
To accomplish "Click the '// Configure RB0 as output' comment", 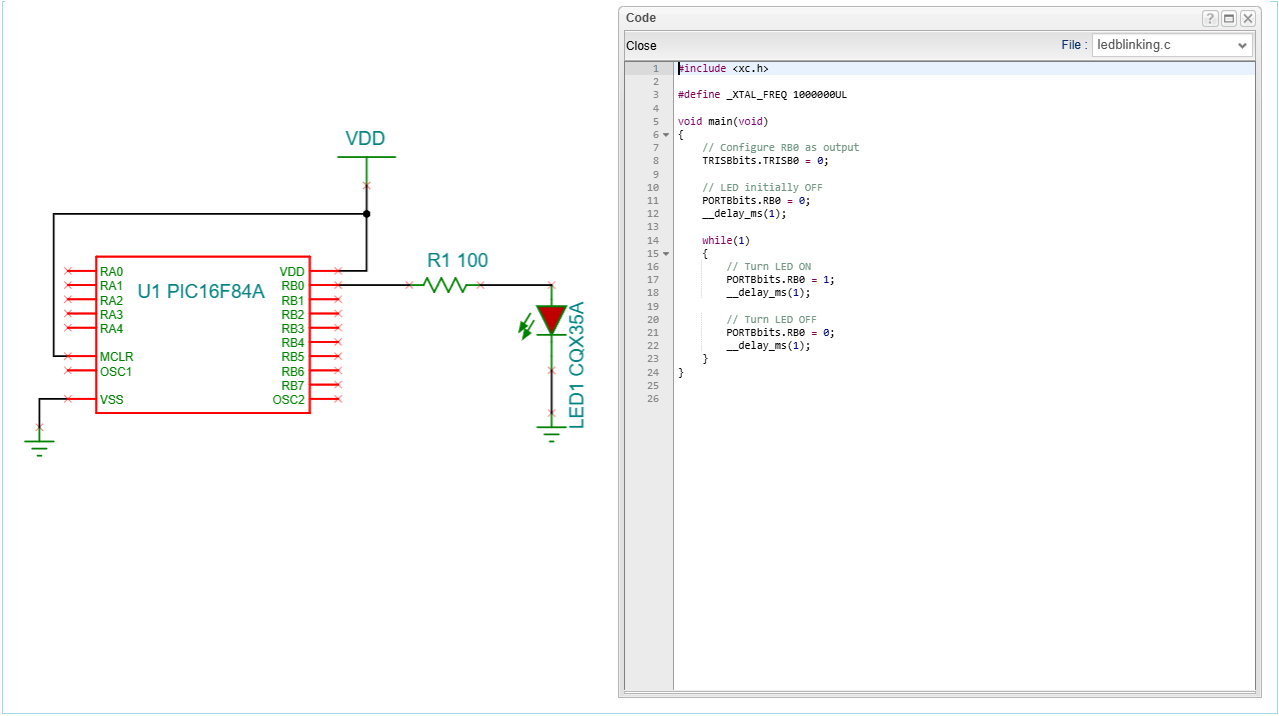I will [x=781, y=148].
